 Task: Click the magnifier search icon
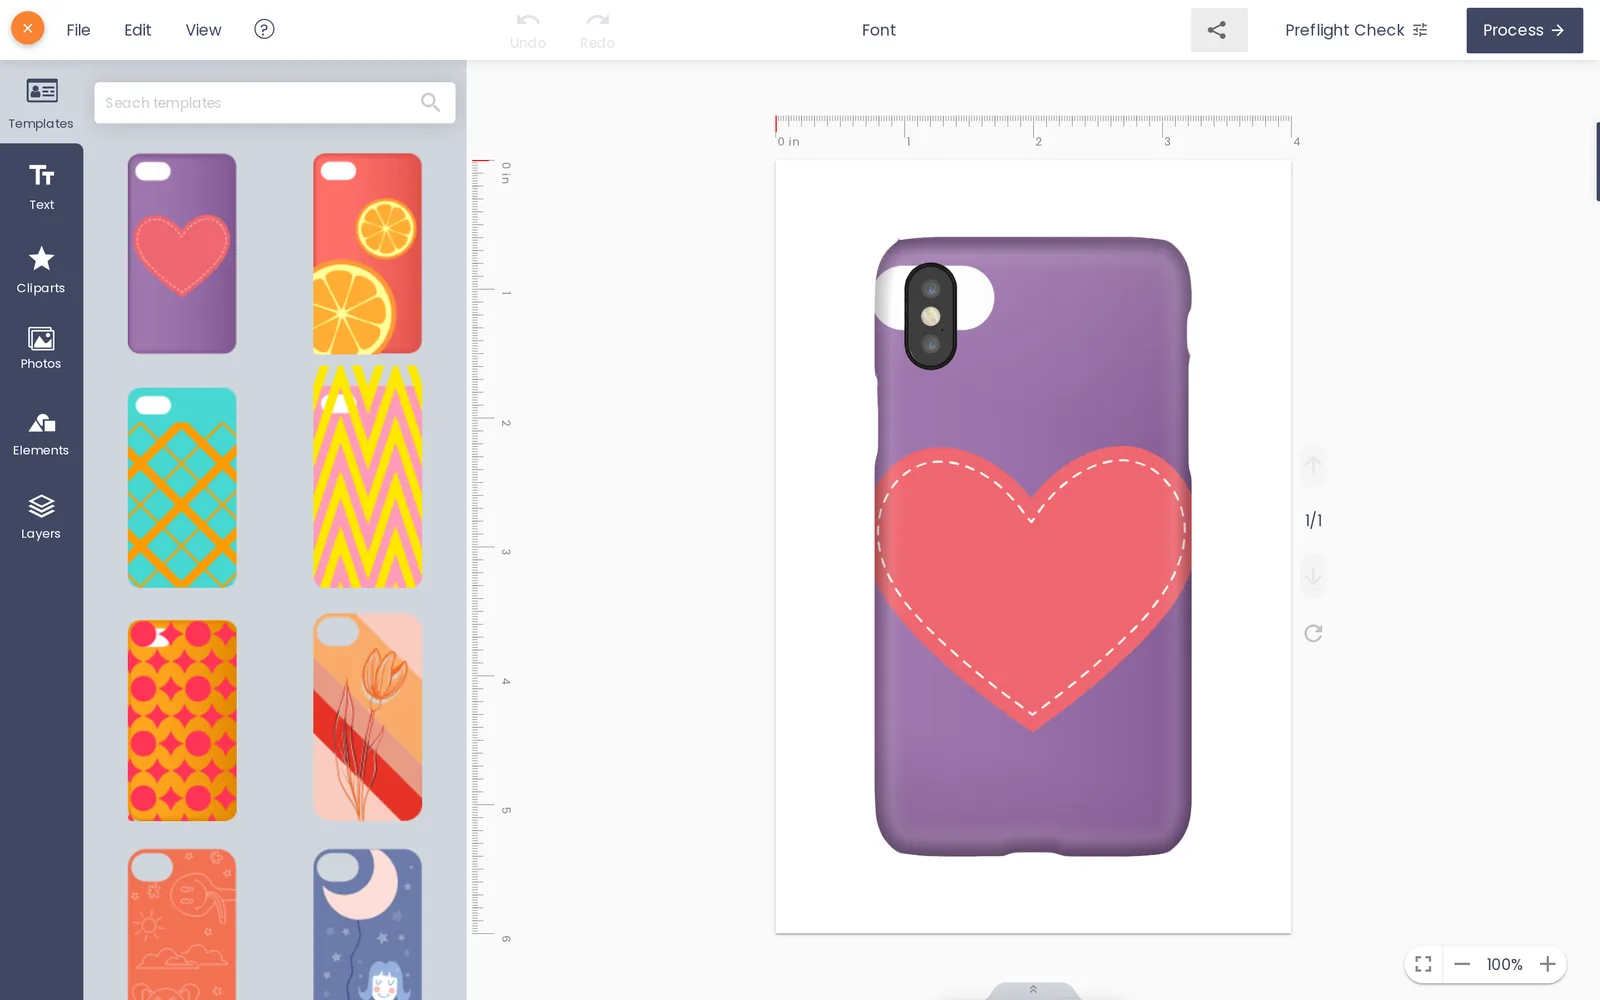pos(431,102)
